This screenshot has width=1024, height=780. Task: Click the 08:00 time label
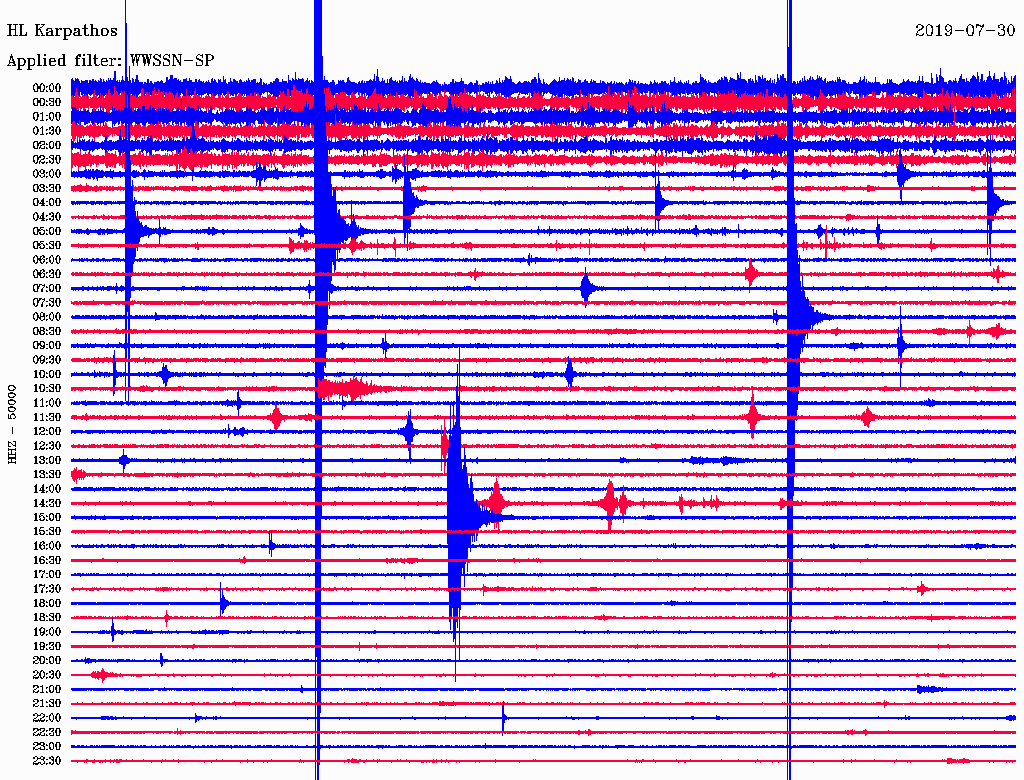coord(47,317)
